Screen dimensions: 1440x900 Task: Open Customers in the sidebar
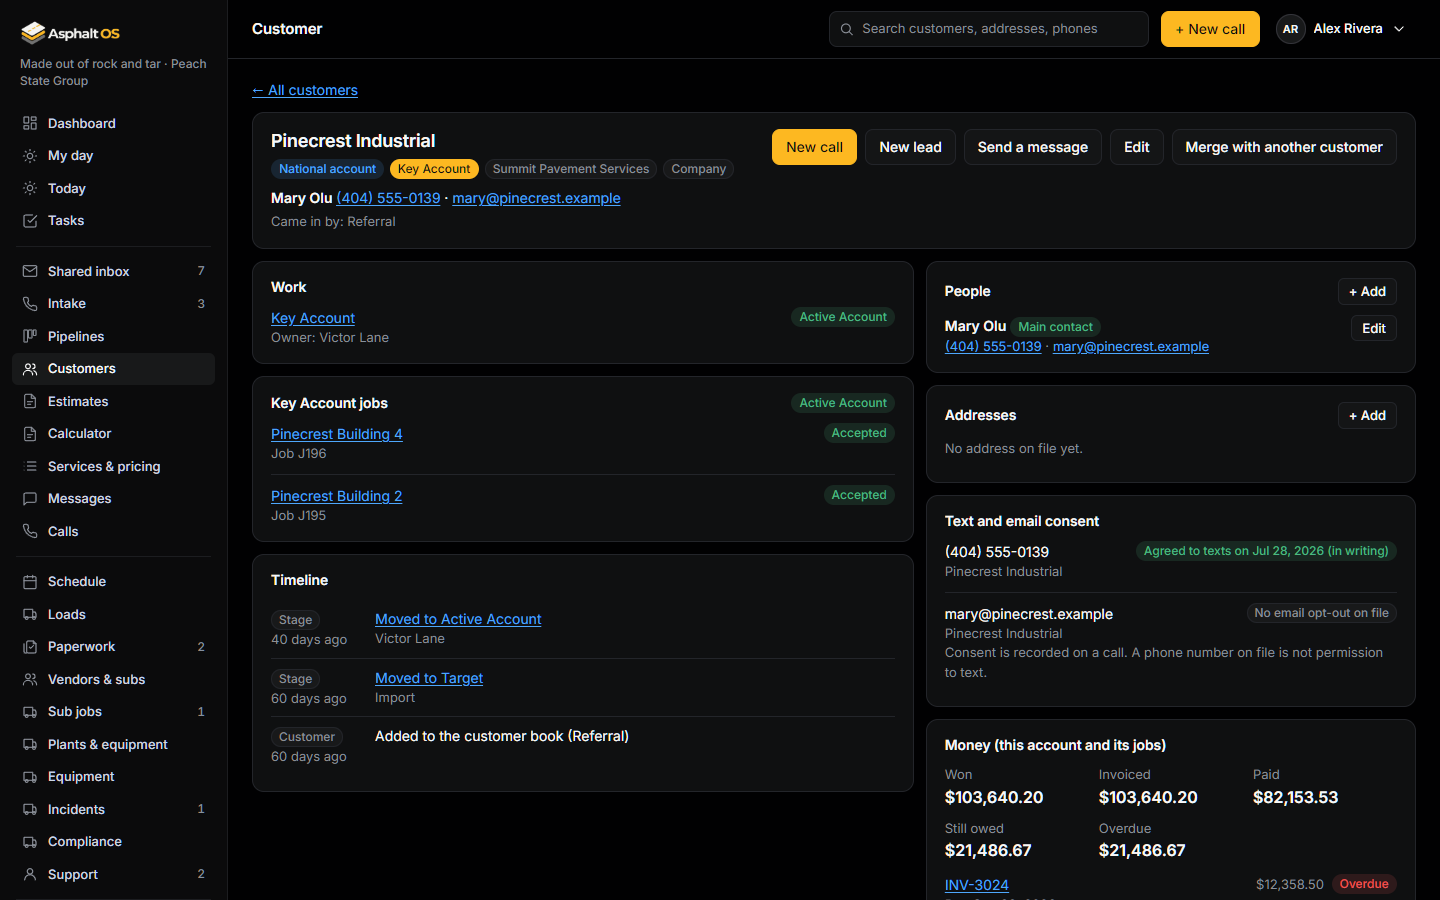coord(113,369)
